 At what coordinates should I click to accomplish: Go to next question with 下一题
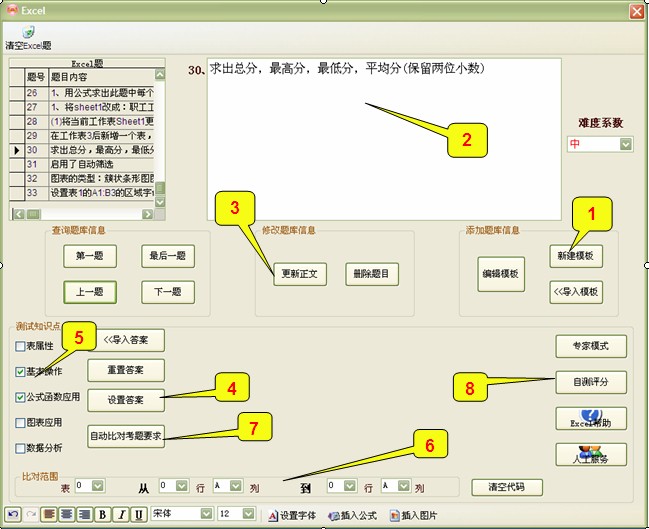168,292
